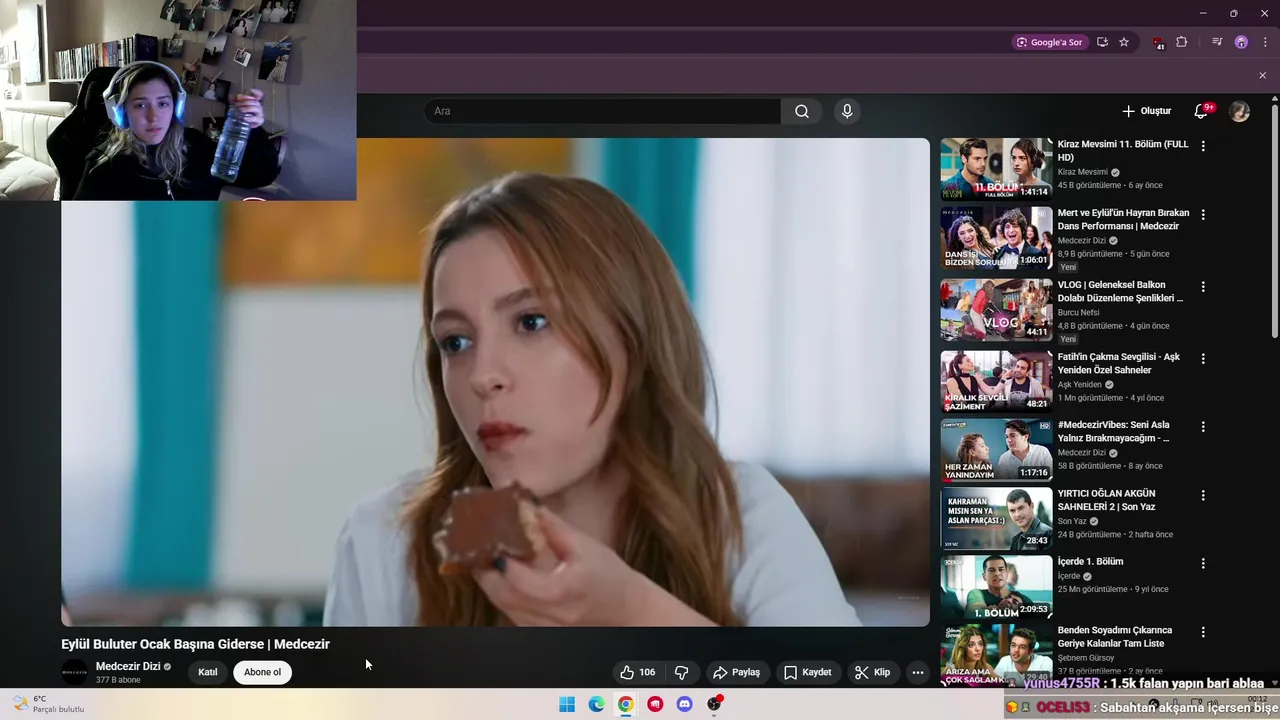Click the YouTube search magnifier button
This screenshot has width=1280, height=720.
(x=801, y=111)
